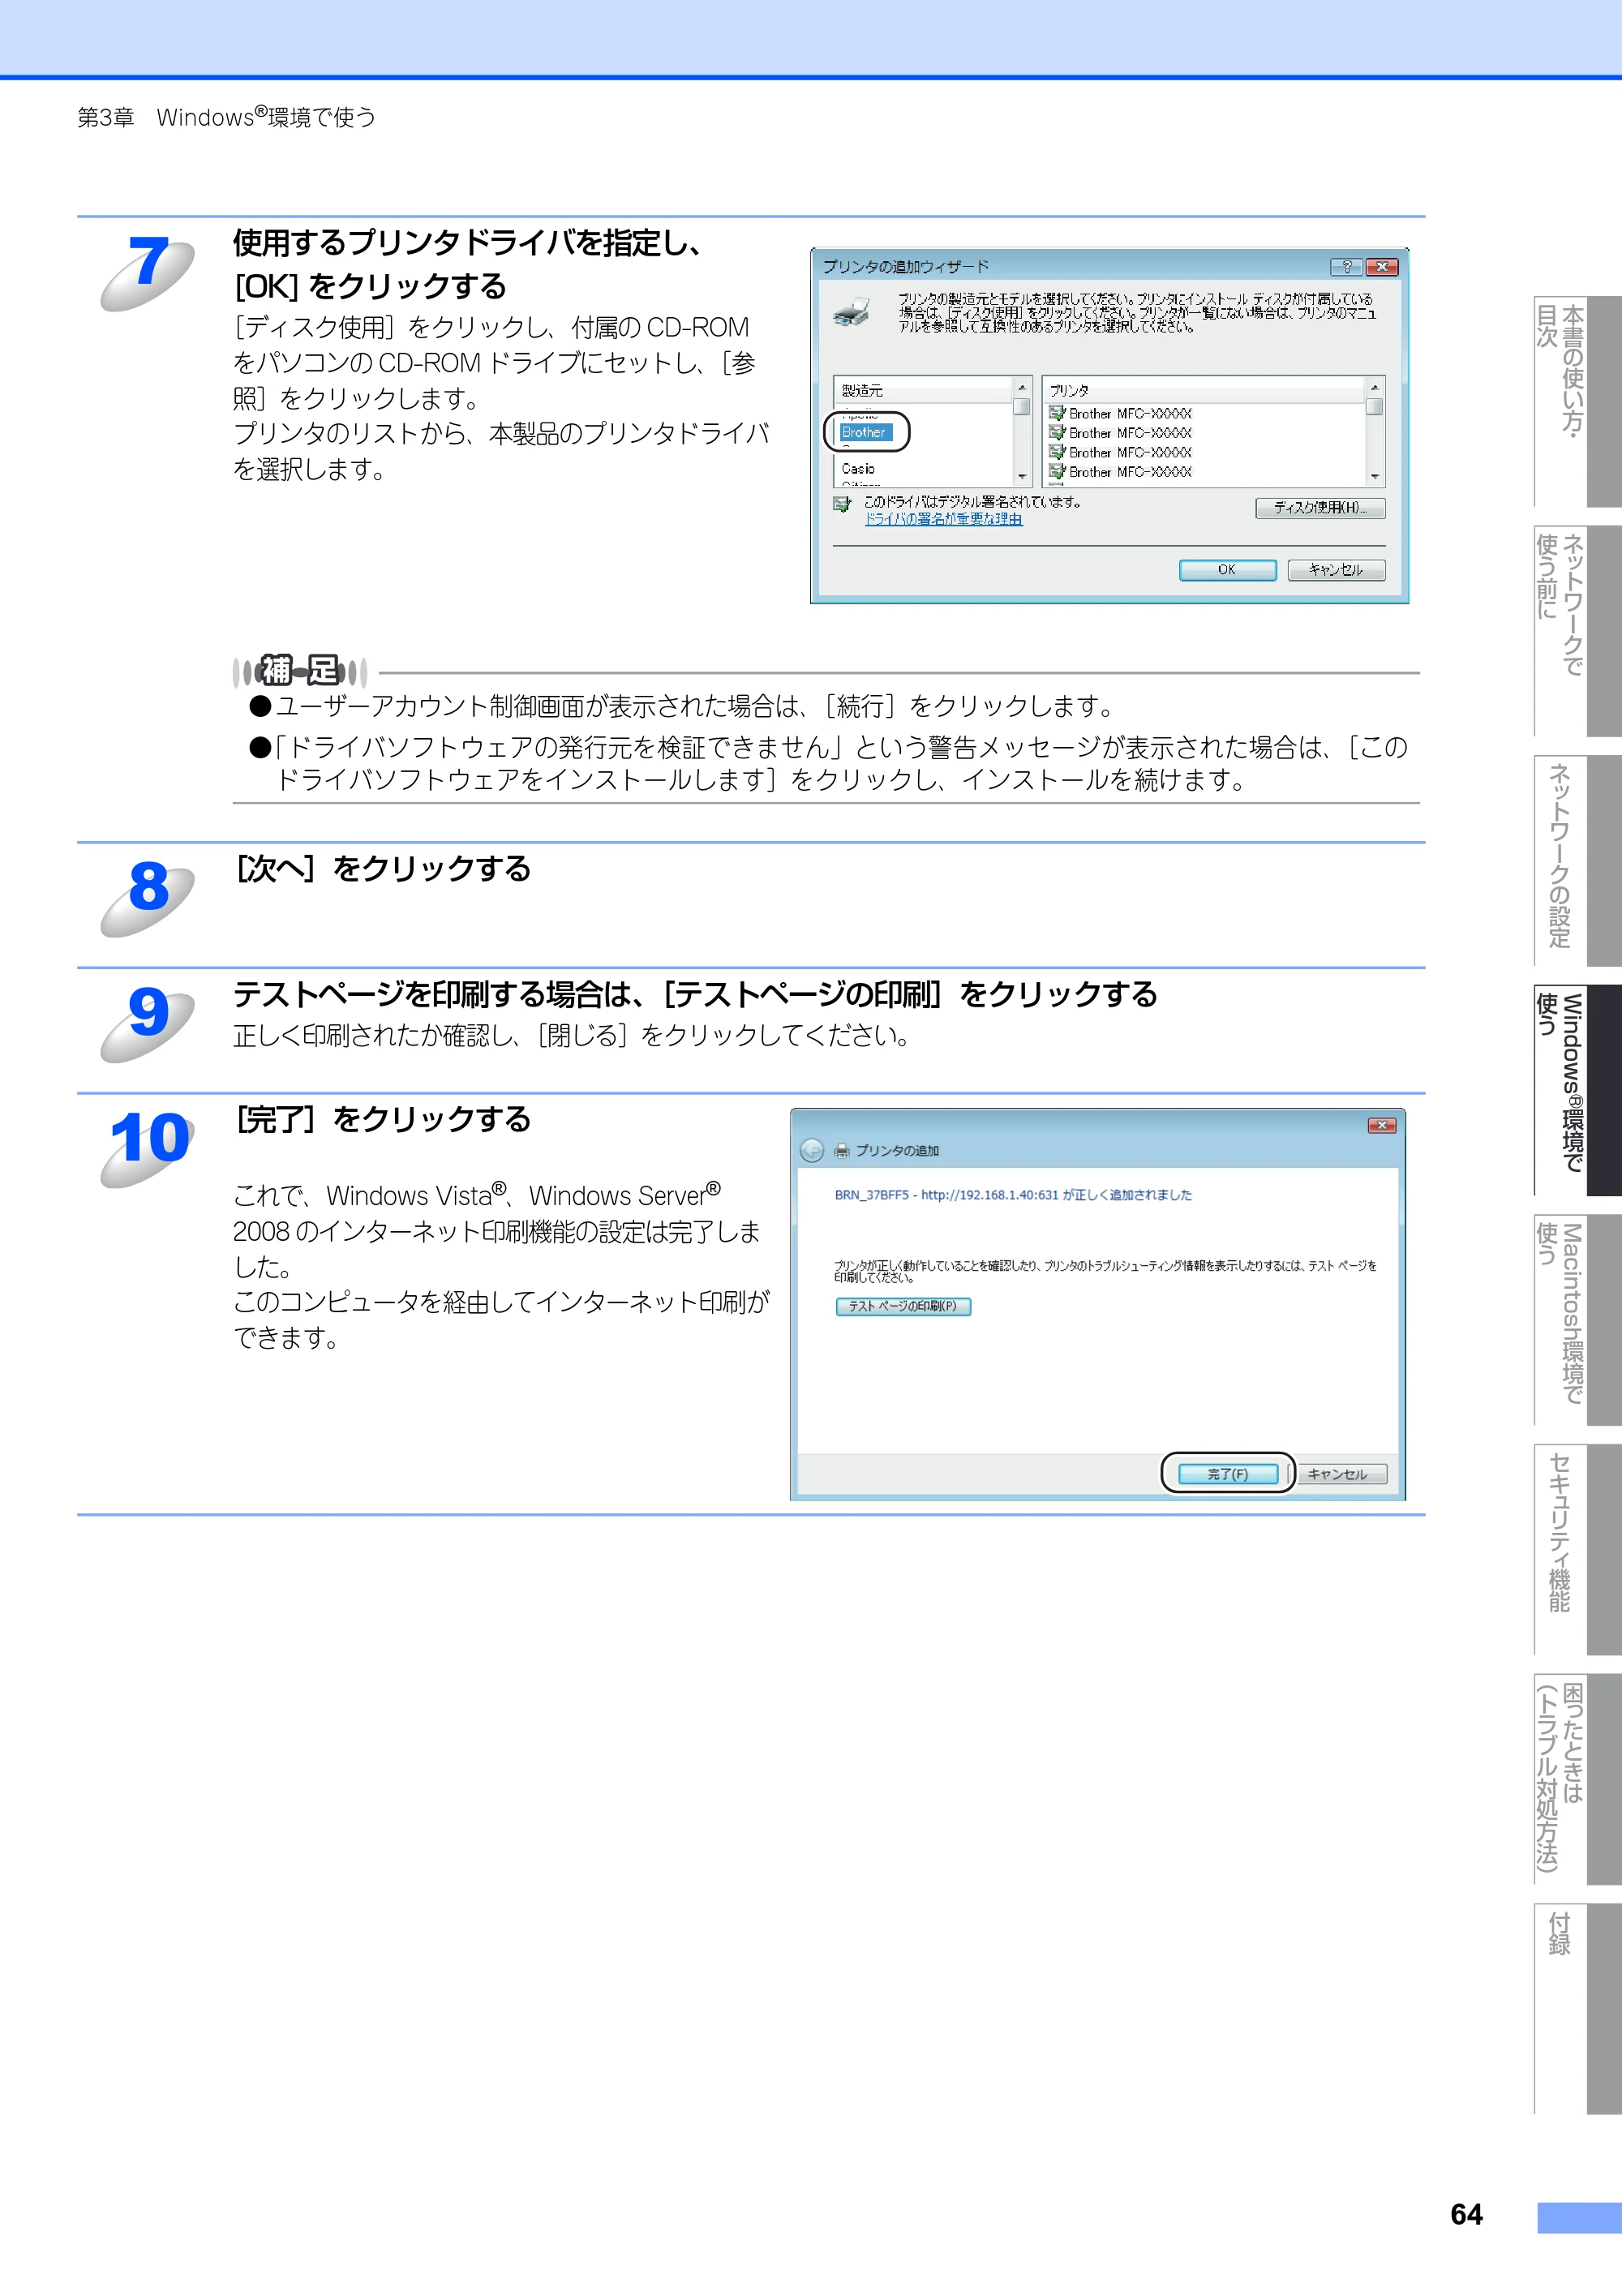Screen dimensions: 1622x2296
Task: Click テスト ページの印刷(P) button
Action: point(903,1306)
